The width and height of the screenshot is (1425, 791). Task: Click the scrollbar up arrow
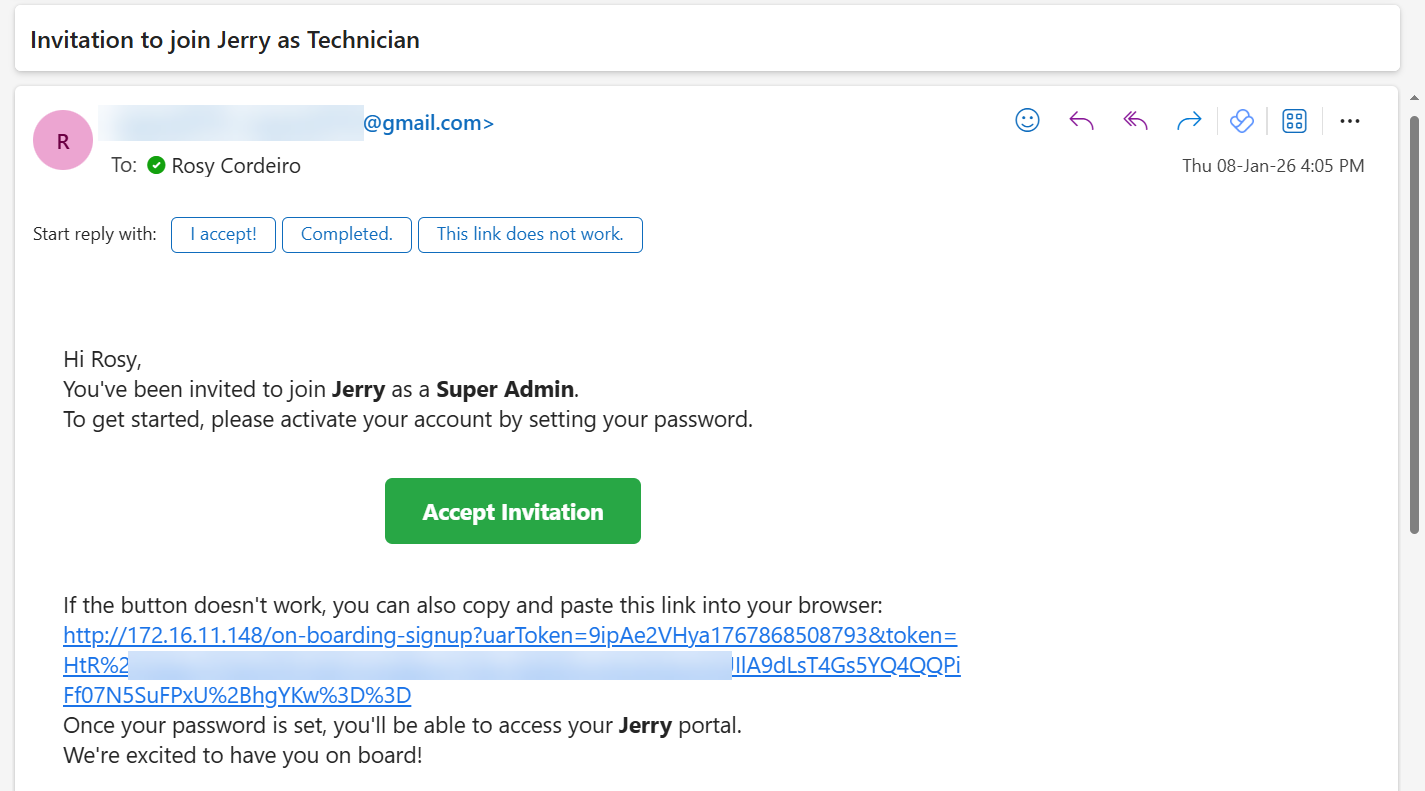(x=1415, y=98)
